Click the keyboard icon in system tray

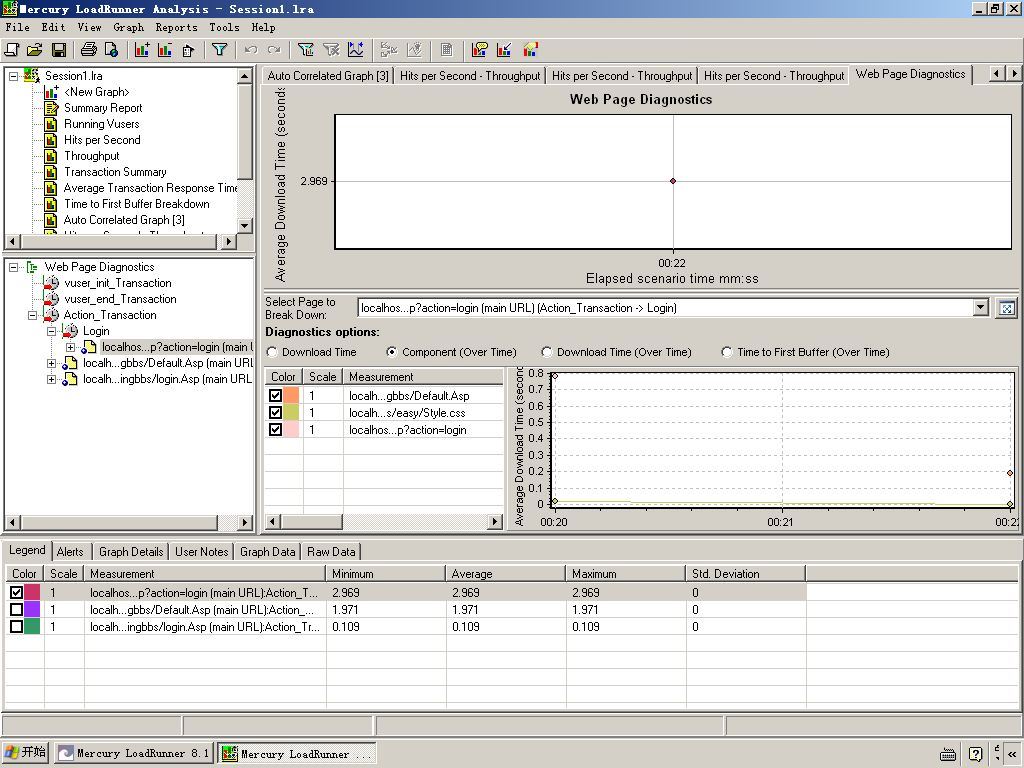(948, 754)
